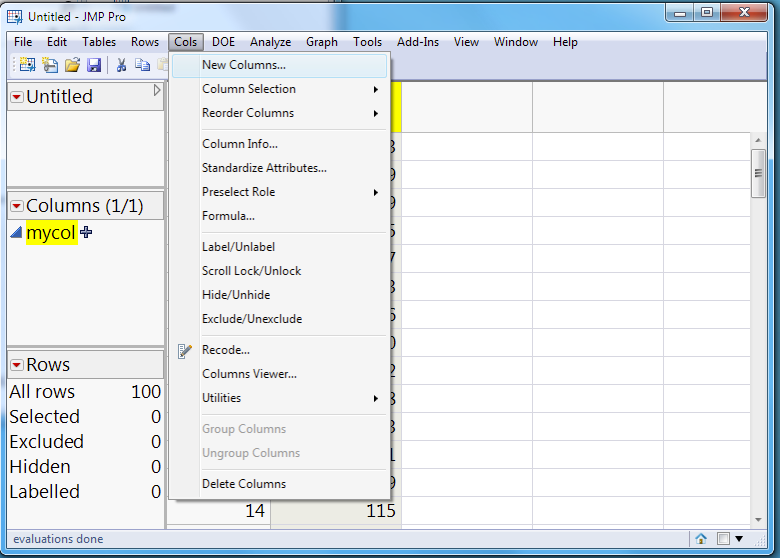Close the open Cols menu via its title
The image size is (780, 558).
(x=186, y=42)
